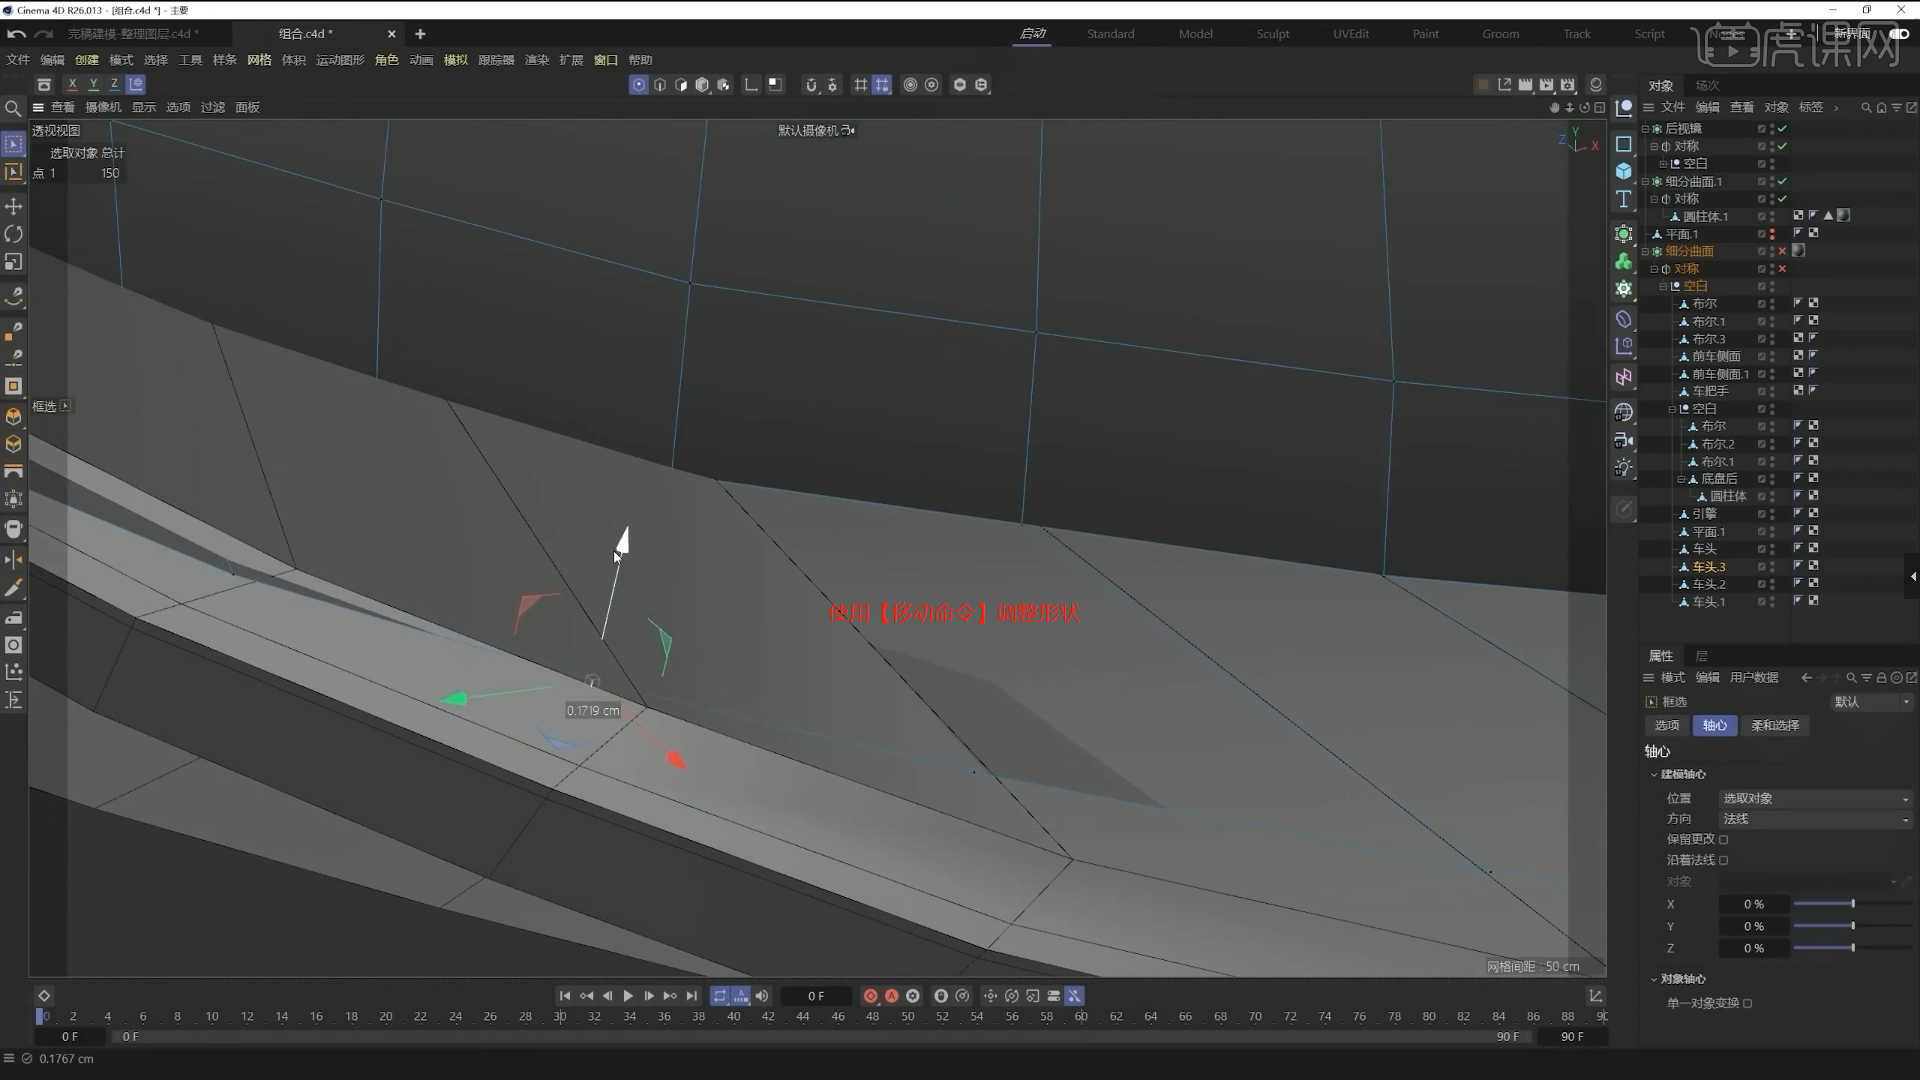Select Edges mode icon in top toolbar
Viewport: 1920px width, 1080px height.
[x=660, y=85]
